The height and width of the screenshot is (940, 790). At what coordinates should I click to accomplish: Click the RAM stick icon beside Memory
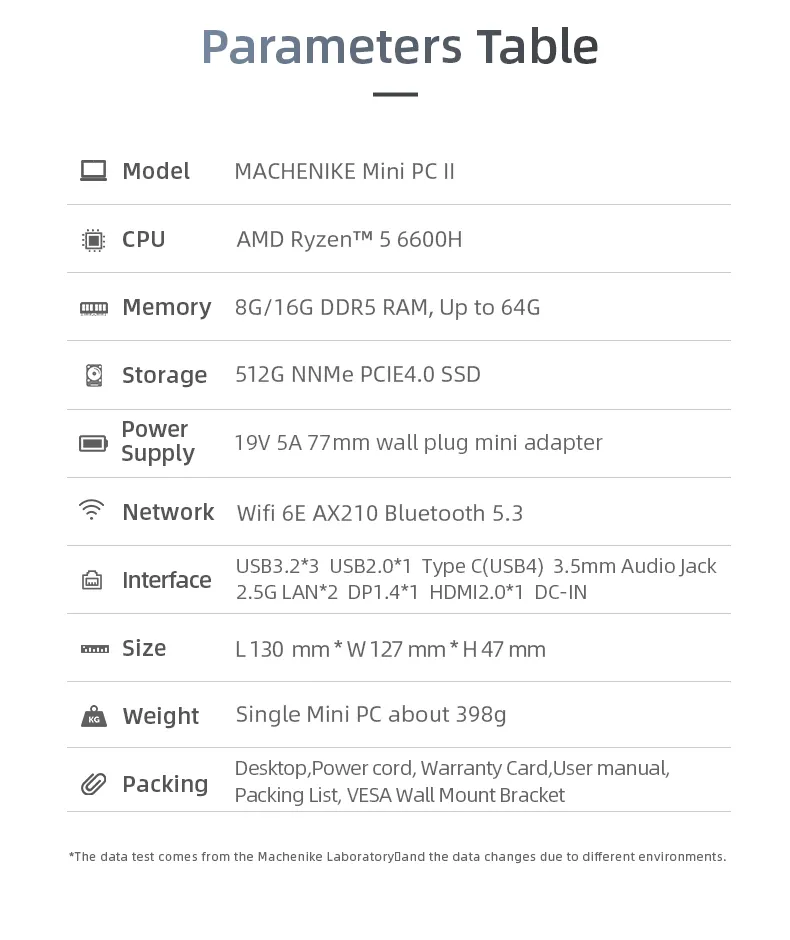coord(94,308)
